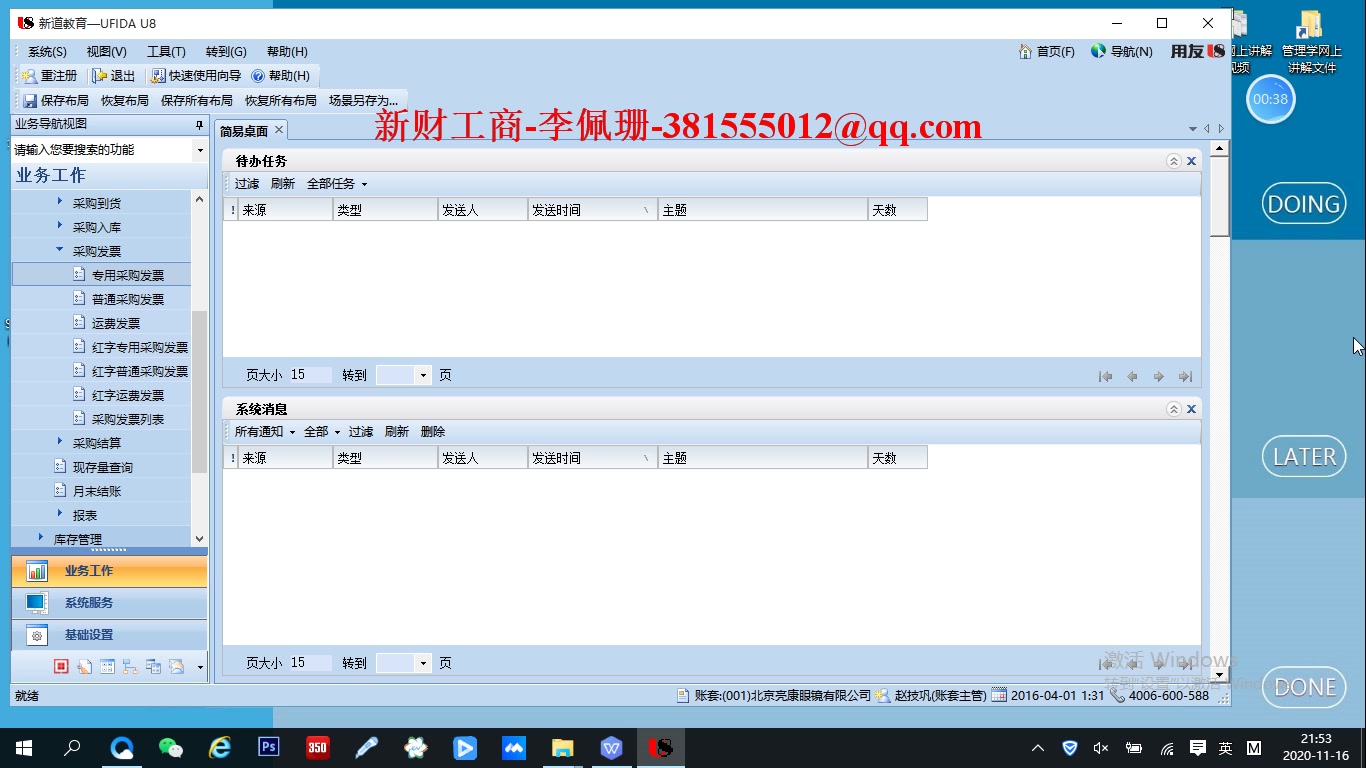Open the 工具(T) menu
1366x768 pixels.
pos(166,51)
